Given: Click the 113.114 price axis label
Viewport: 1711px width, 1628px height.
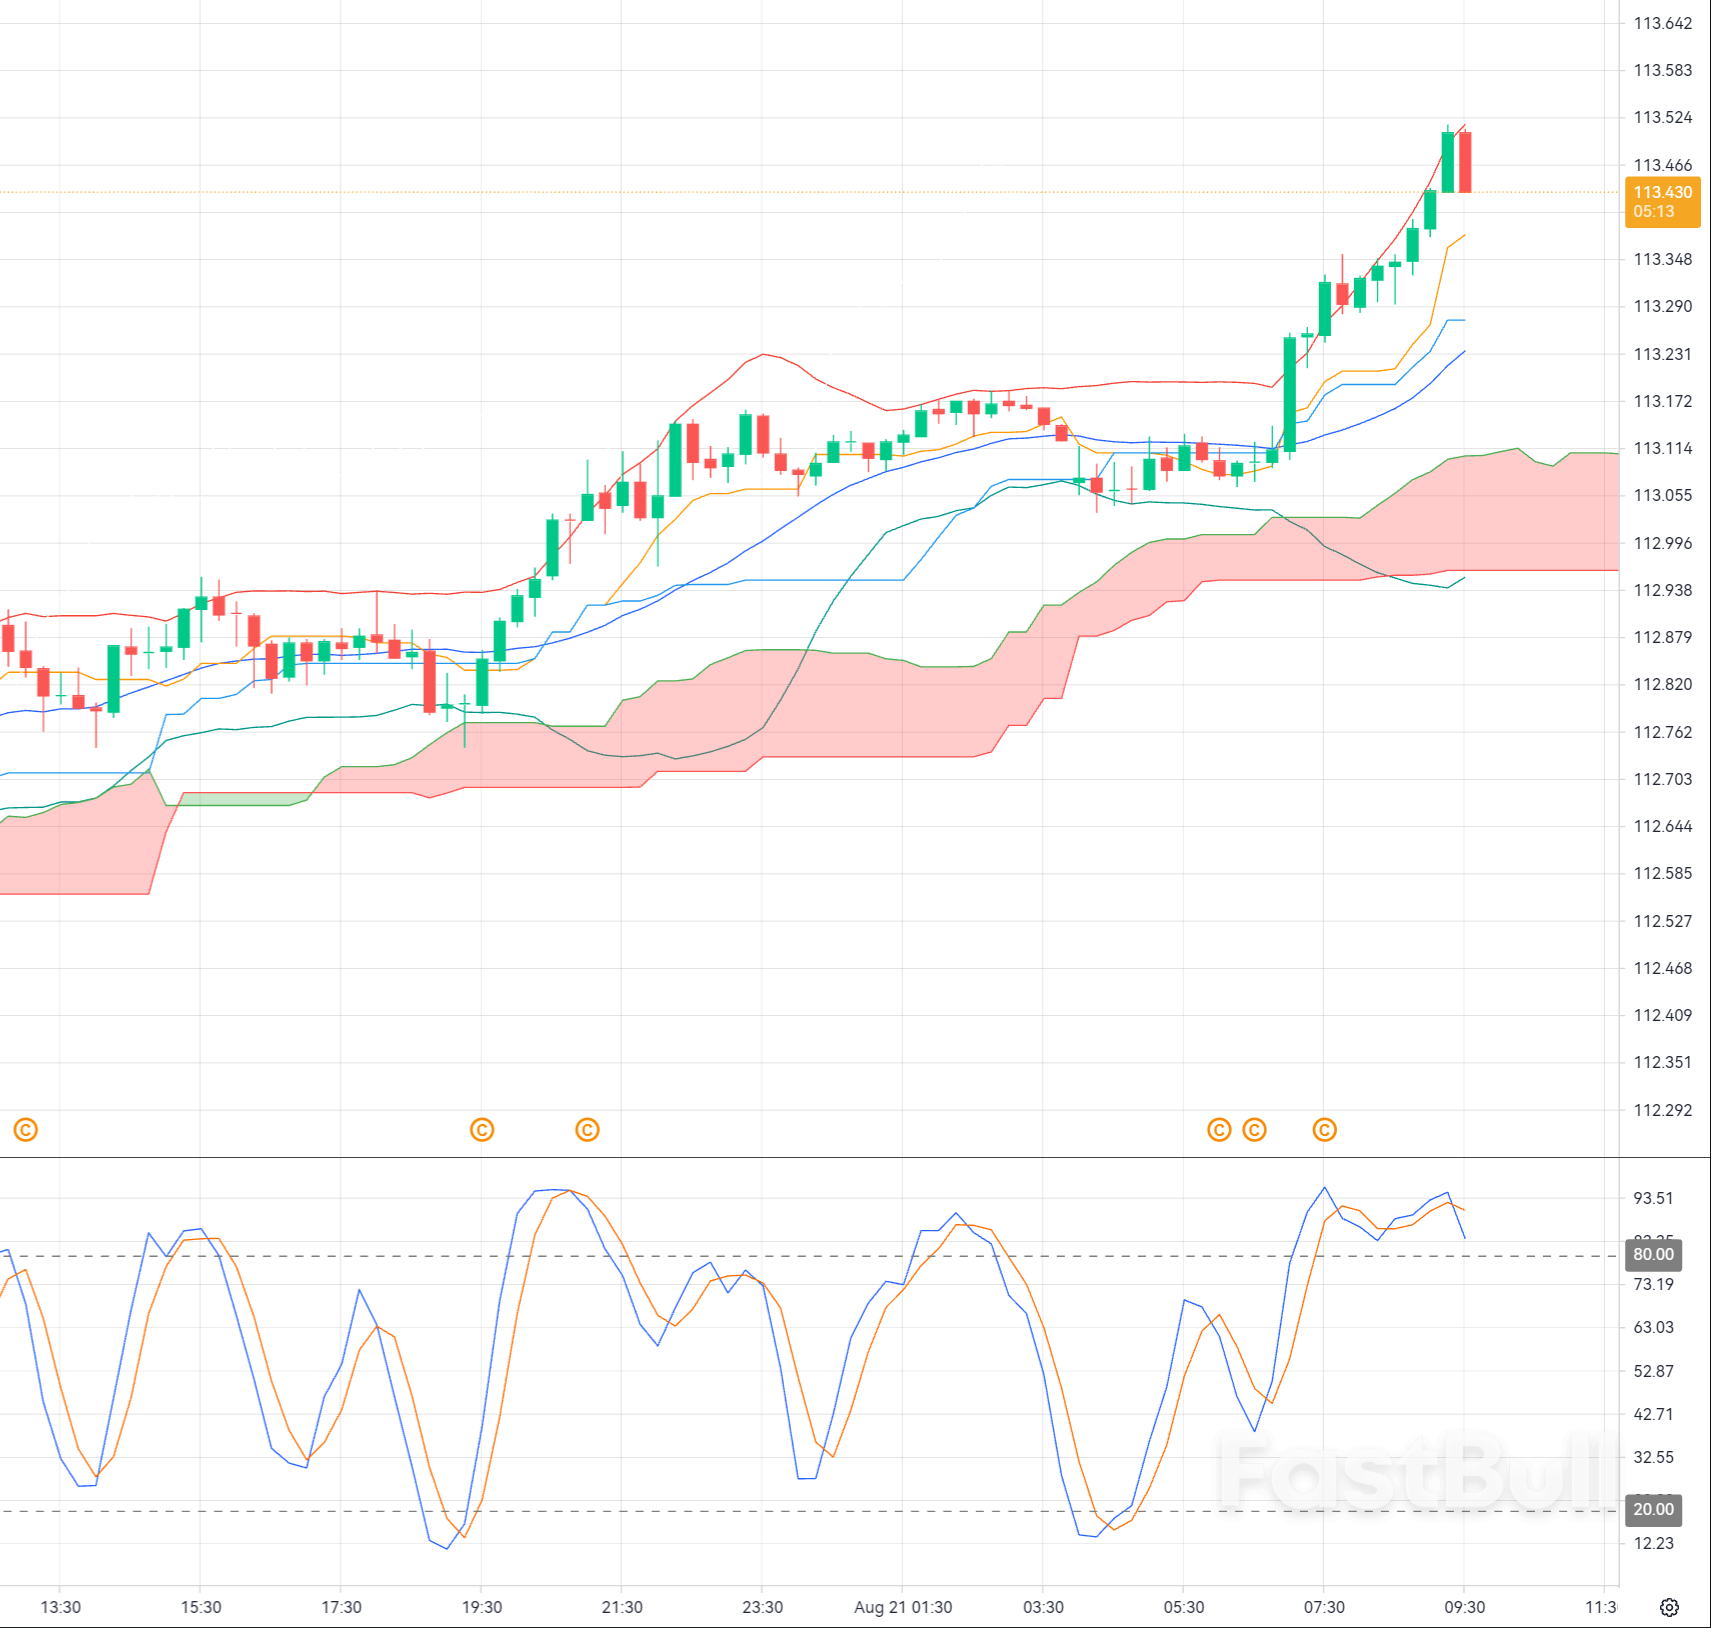Looking at the screenshot, I should click(1663, 448).
